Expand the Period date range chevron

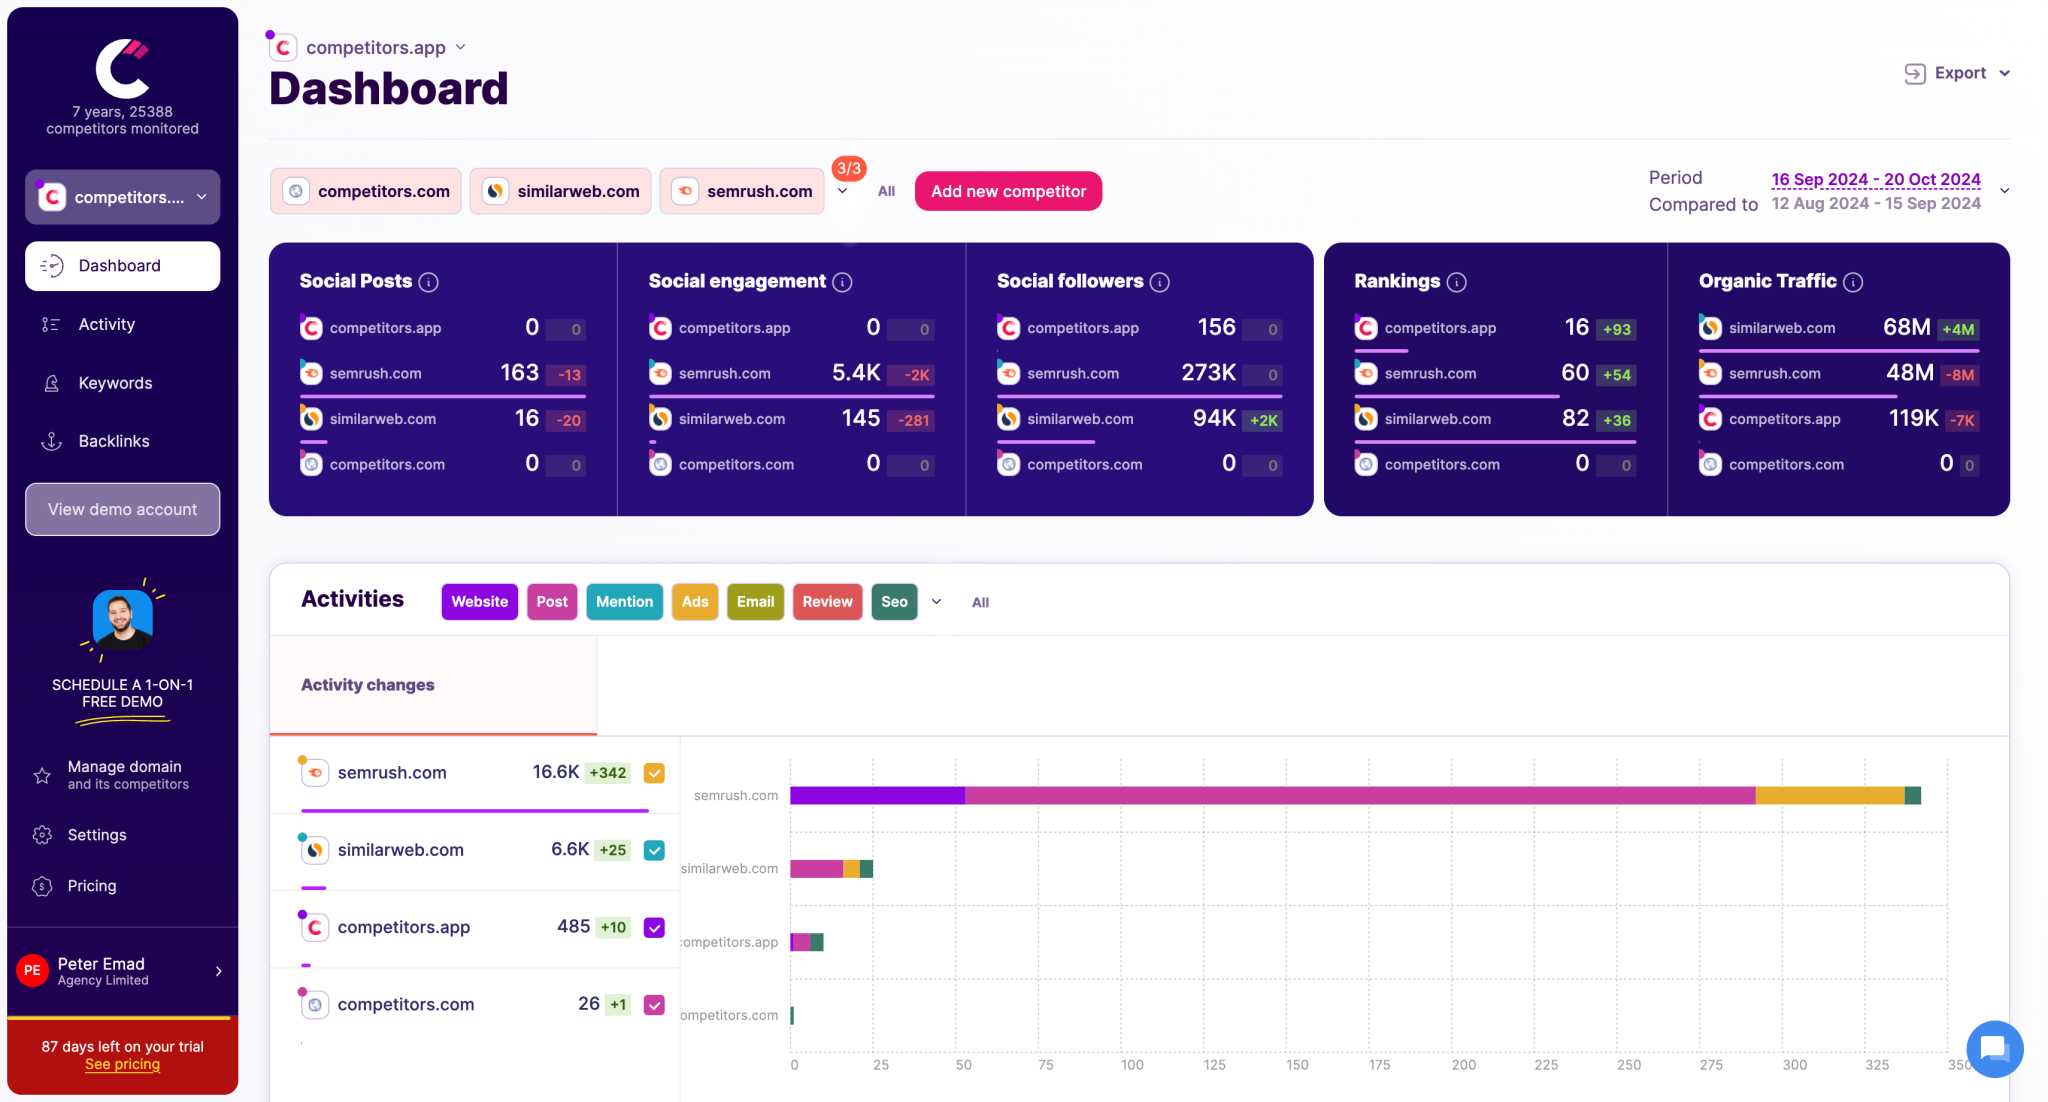pyautogui.click(x=2004, y=190)
